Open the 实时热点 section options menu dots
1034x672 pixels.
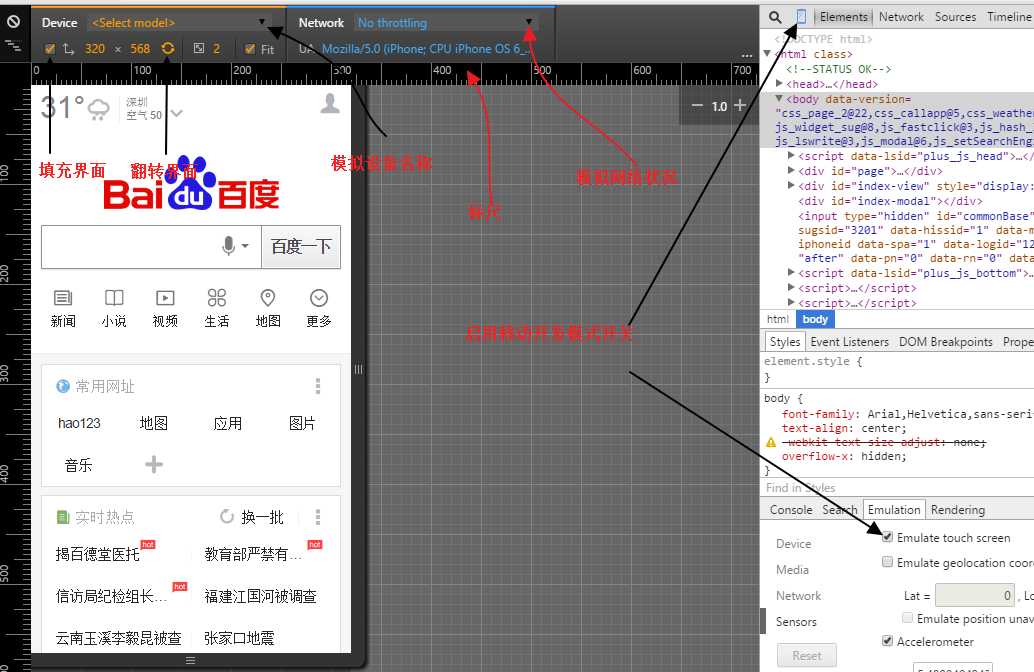318,517
